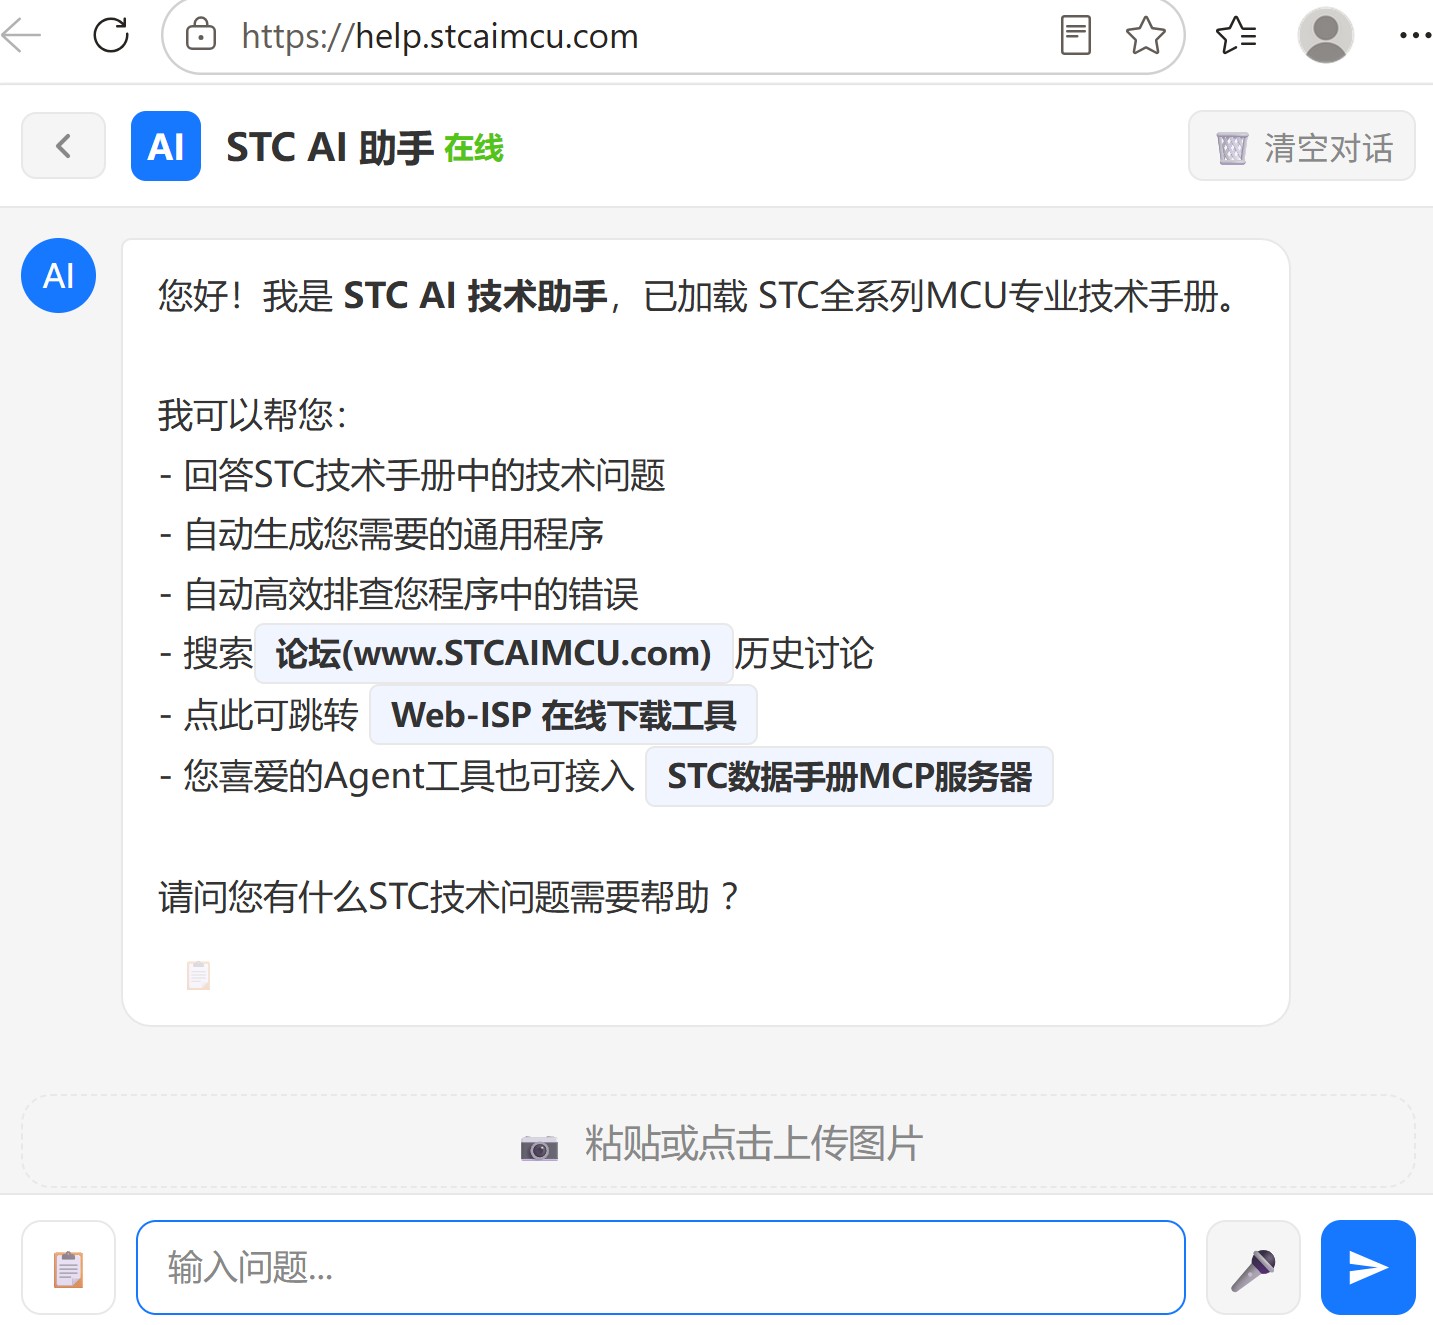Open browser settings ellipsis menu
Screen dimensions: 1433x1325
1415,36
